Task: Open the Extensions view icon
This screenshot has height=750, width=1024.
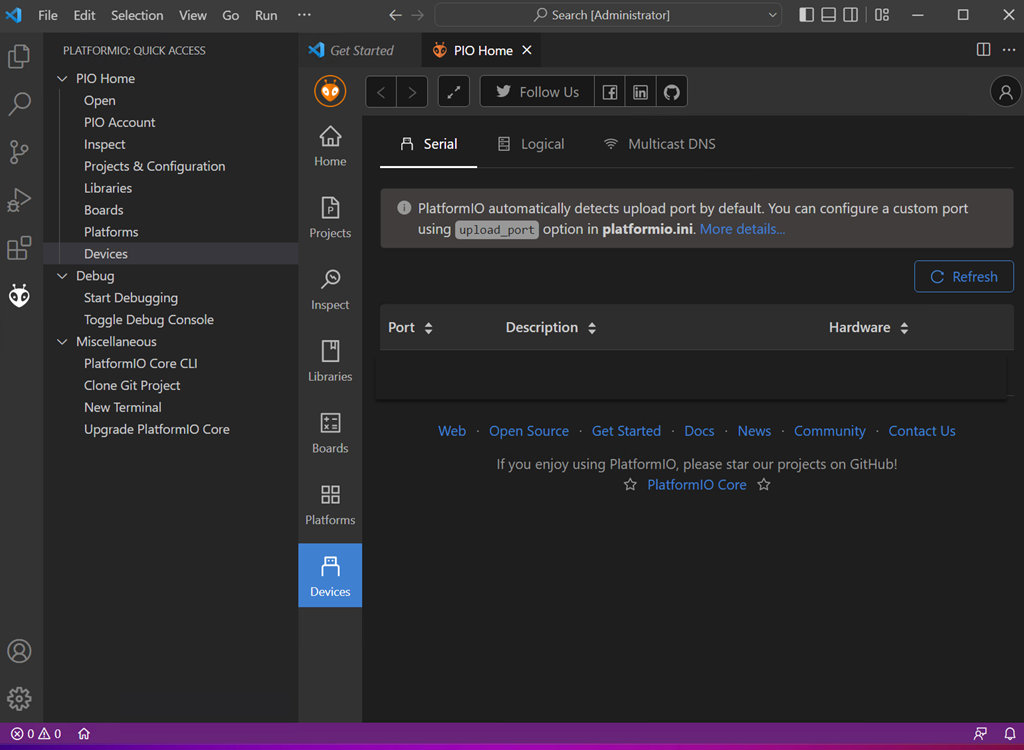Action: (19, 247)
